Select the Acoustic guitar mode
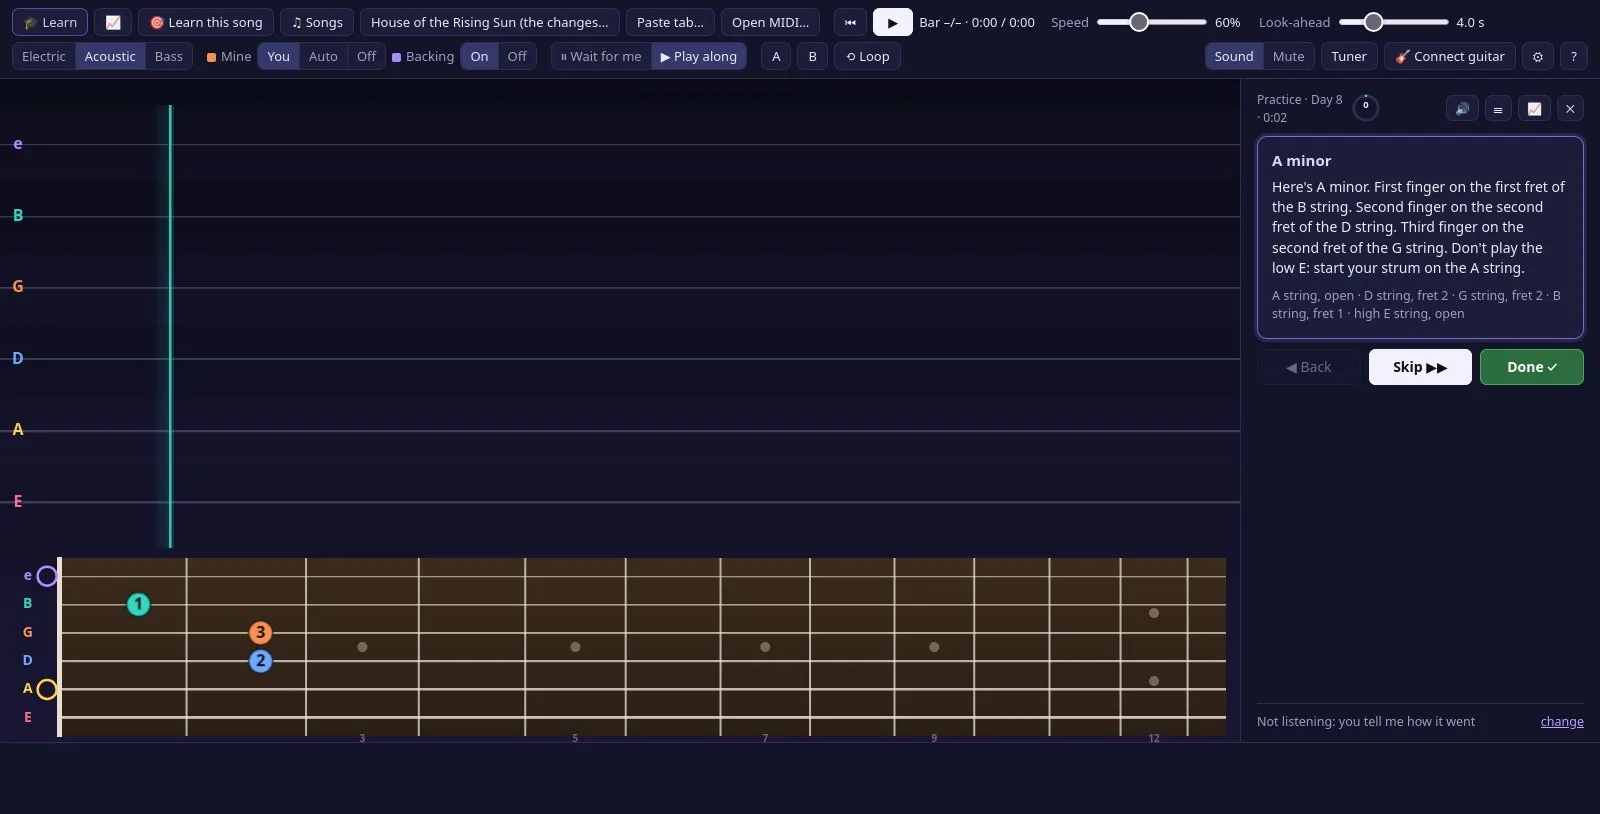Viewport: 1600px width, 814px height. tap(110, 57)
